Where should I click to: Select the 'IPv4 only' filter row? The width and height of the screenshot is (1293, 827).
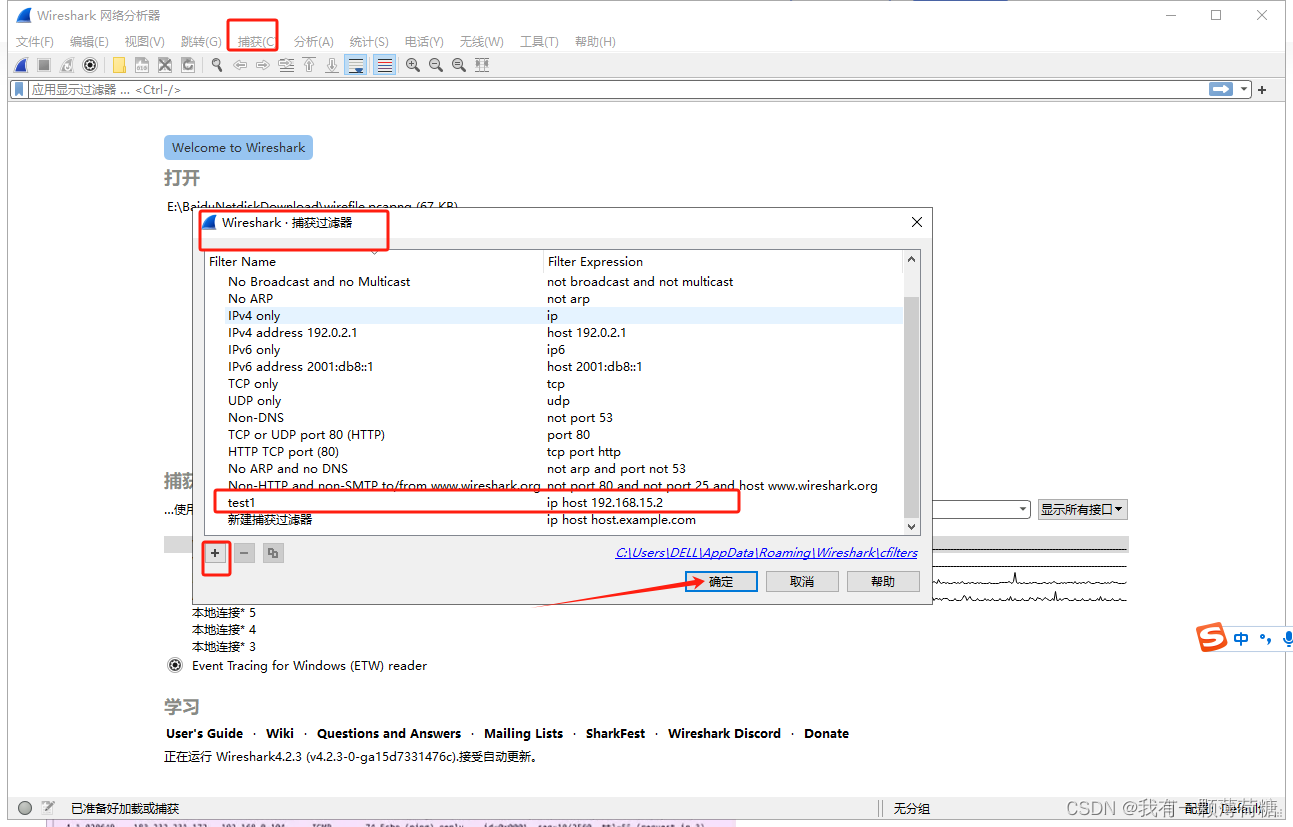pyautogui.click(x=554, y=315)
